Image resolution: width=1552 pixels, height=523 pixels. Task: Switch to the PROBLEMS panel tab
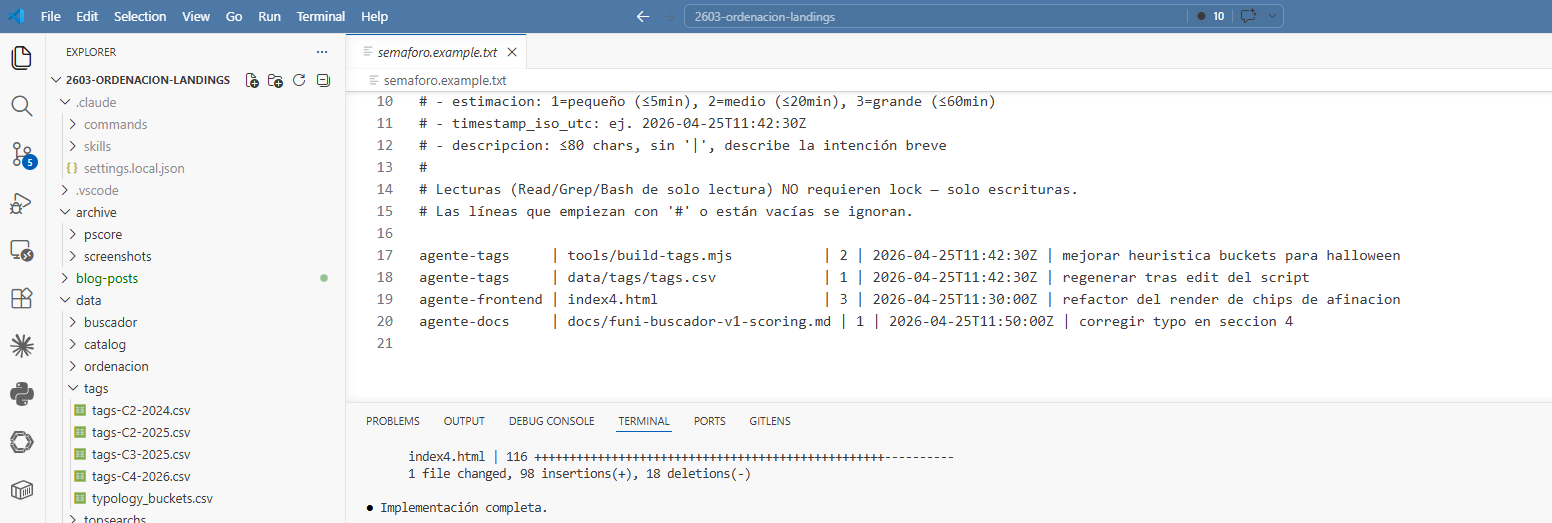click(393, 421)
